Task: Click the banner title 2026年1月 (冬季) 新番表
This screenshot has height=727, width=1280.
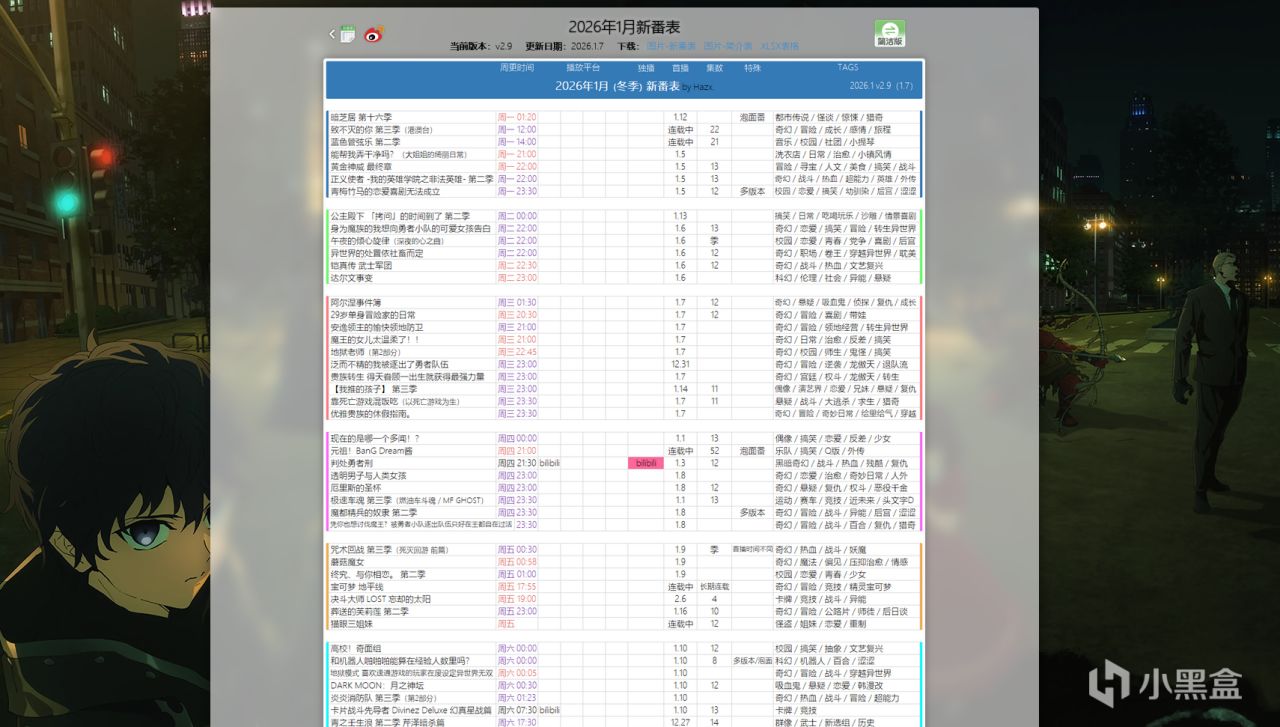Action: point(617,87)
